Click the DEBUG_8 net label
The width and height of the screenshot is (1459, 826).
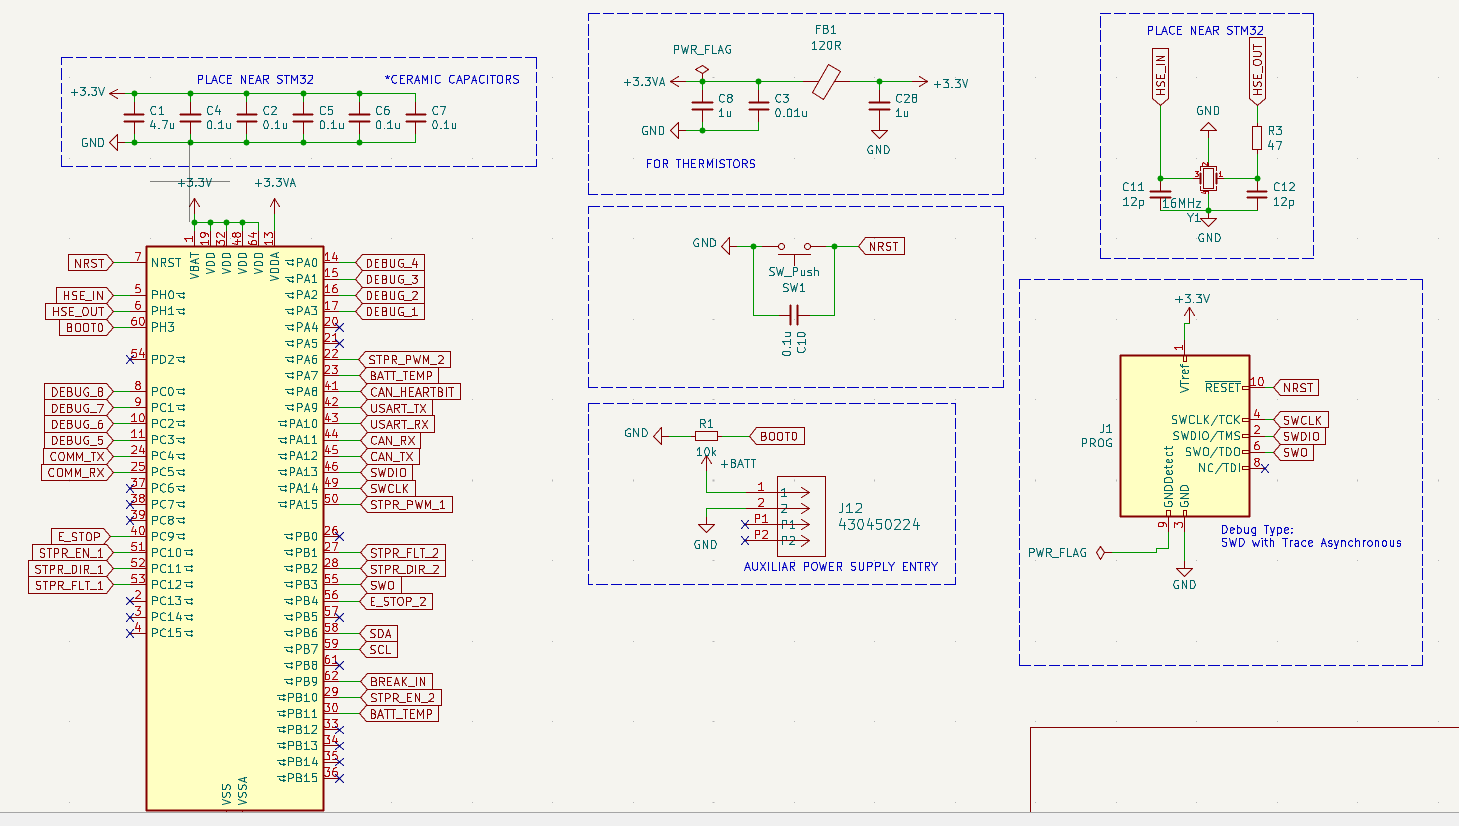click(77, 392)
